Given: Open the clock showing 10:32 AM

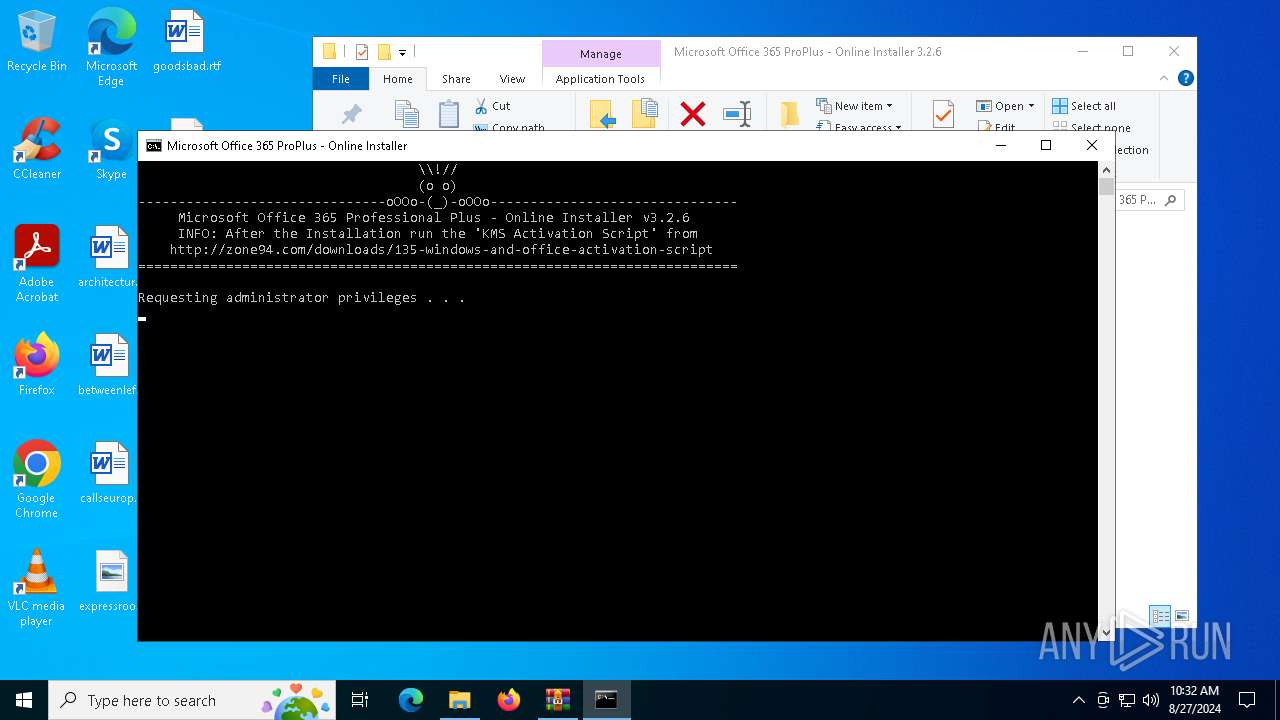Looking at the screenshot, I should [1194, 700].
